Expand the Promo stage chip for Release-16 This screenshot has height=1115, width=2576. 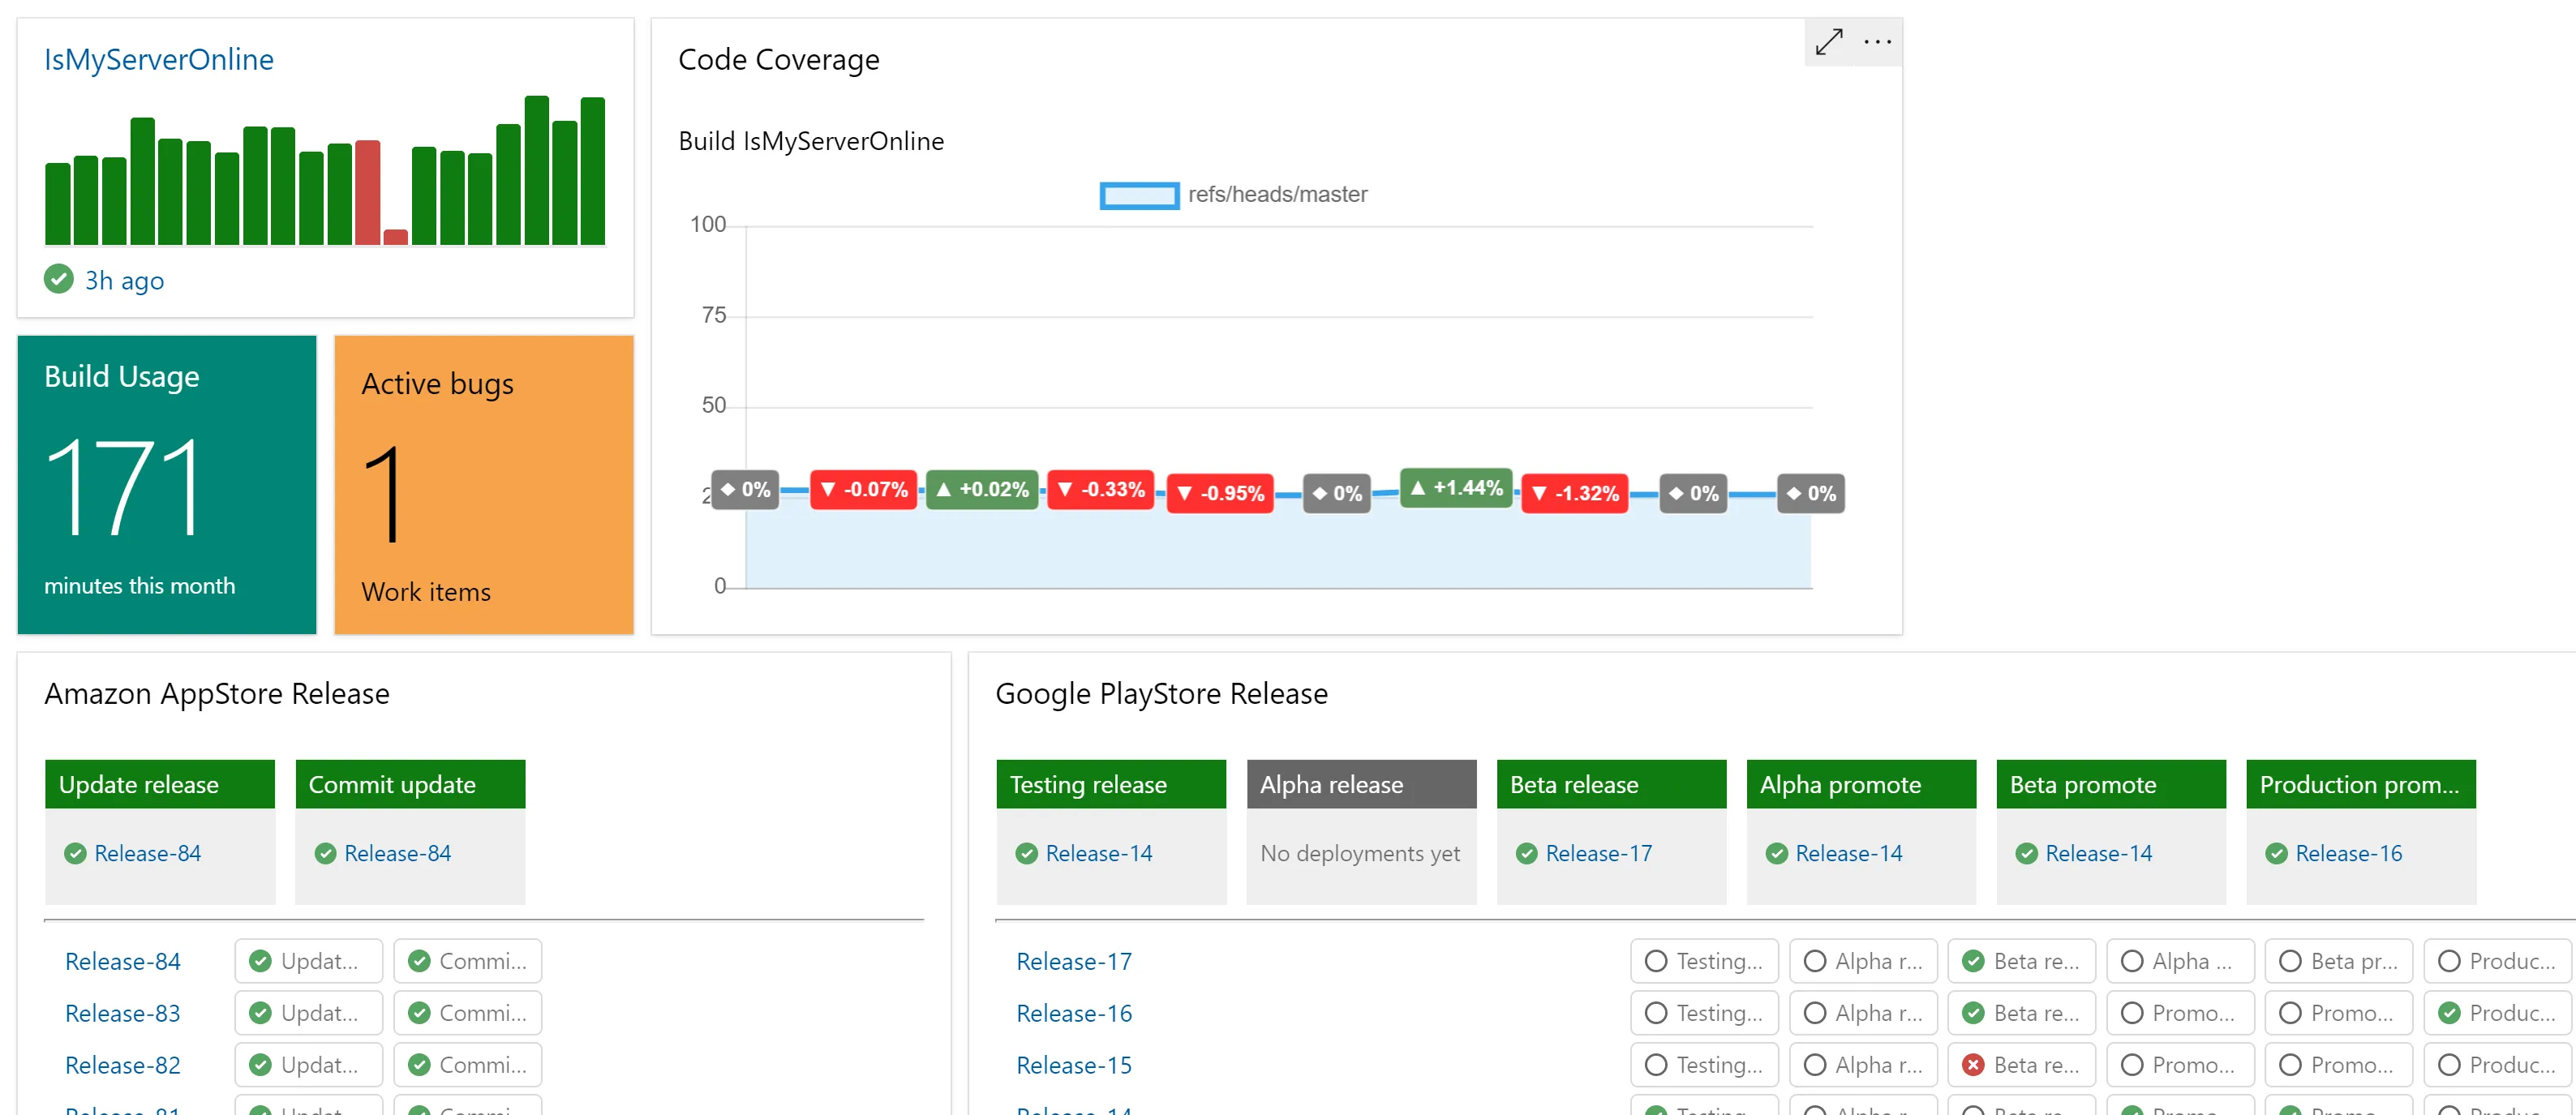pyautogui.click(x=2180, y=1012)
